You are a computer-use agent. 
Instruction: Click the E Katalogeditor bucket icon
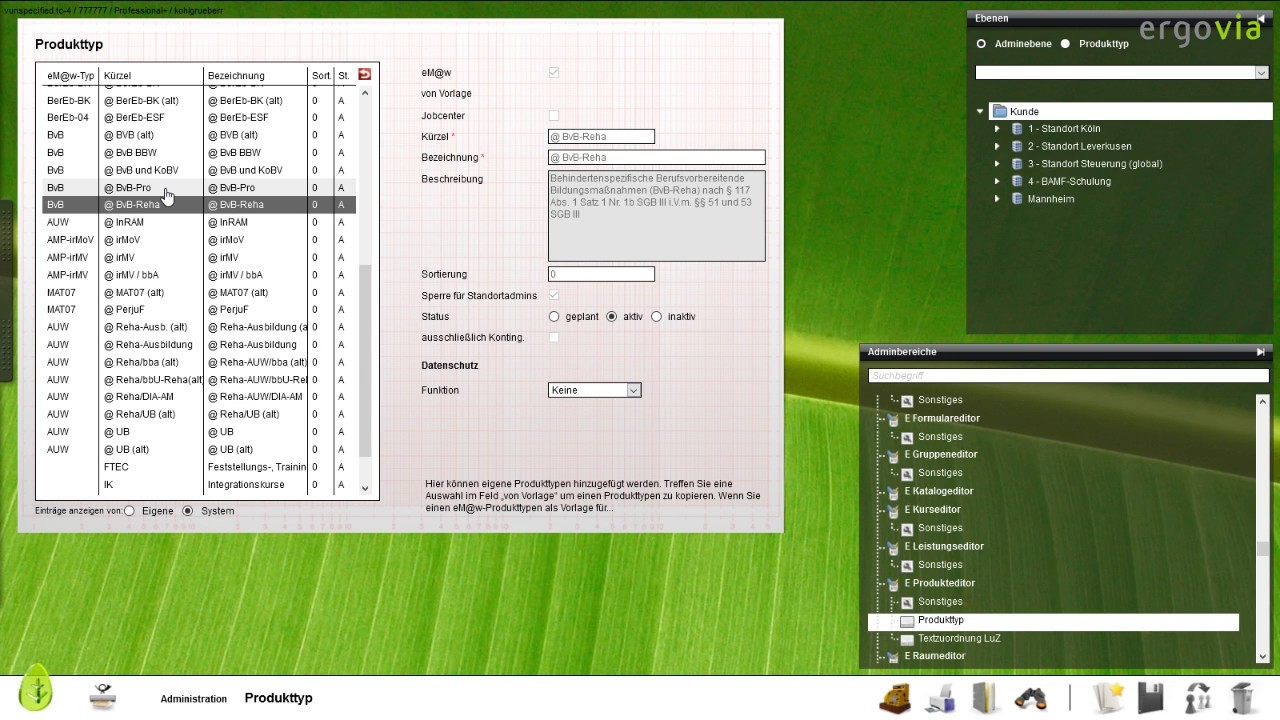click(x=893, y=492)
